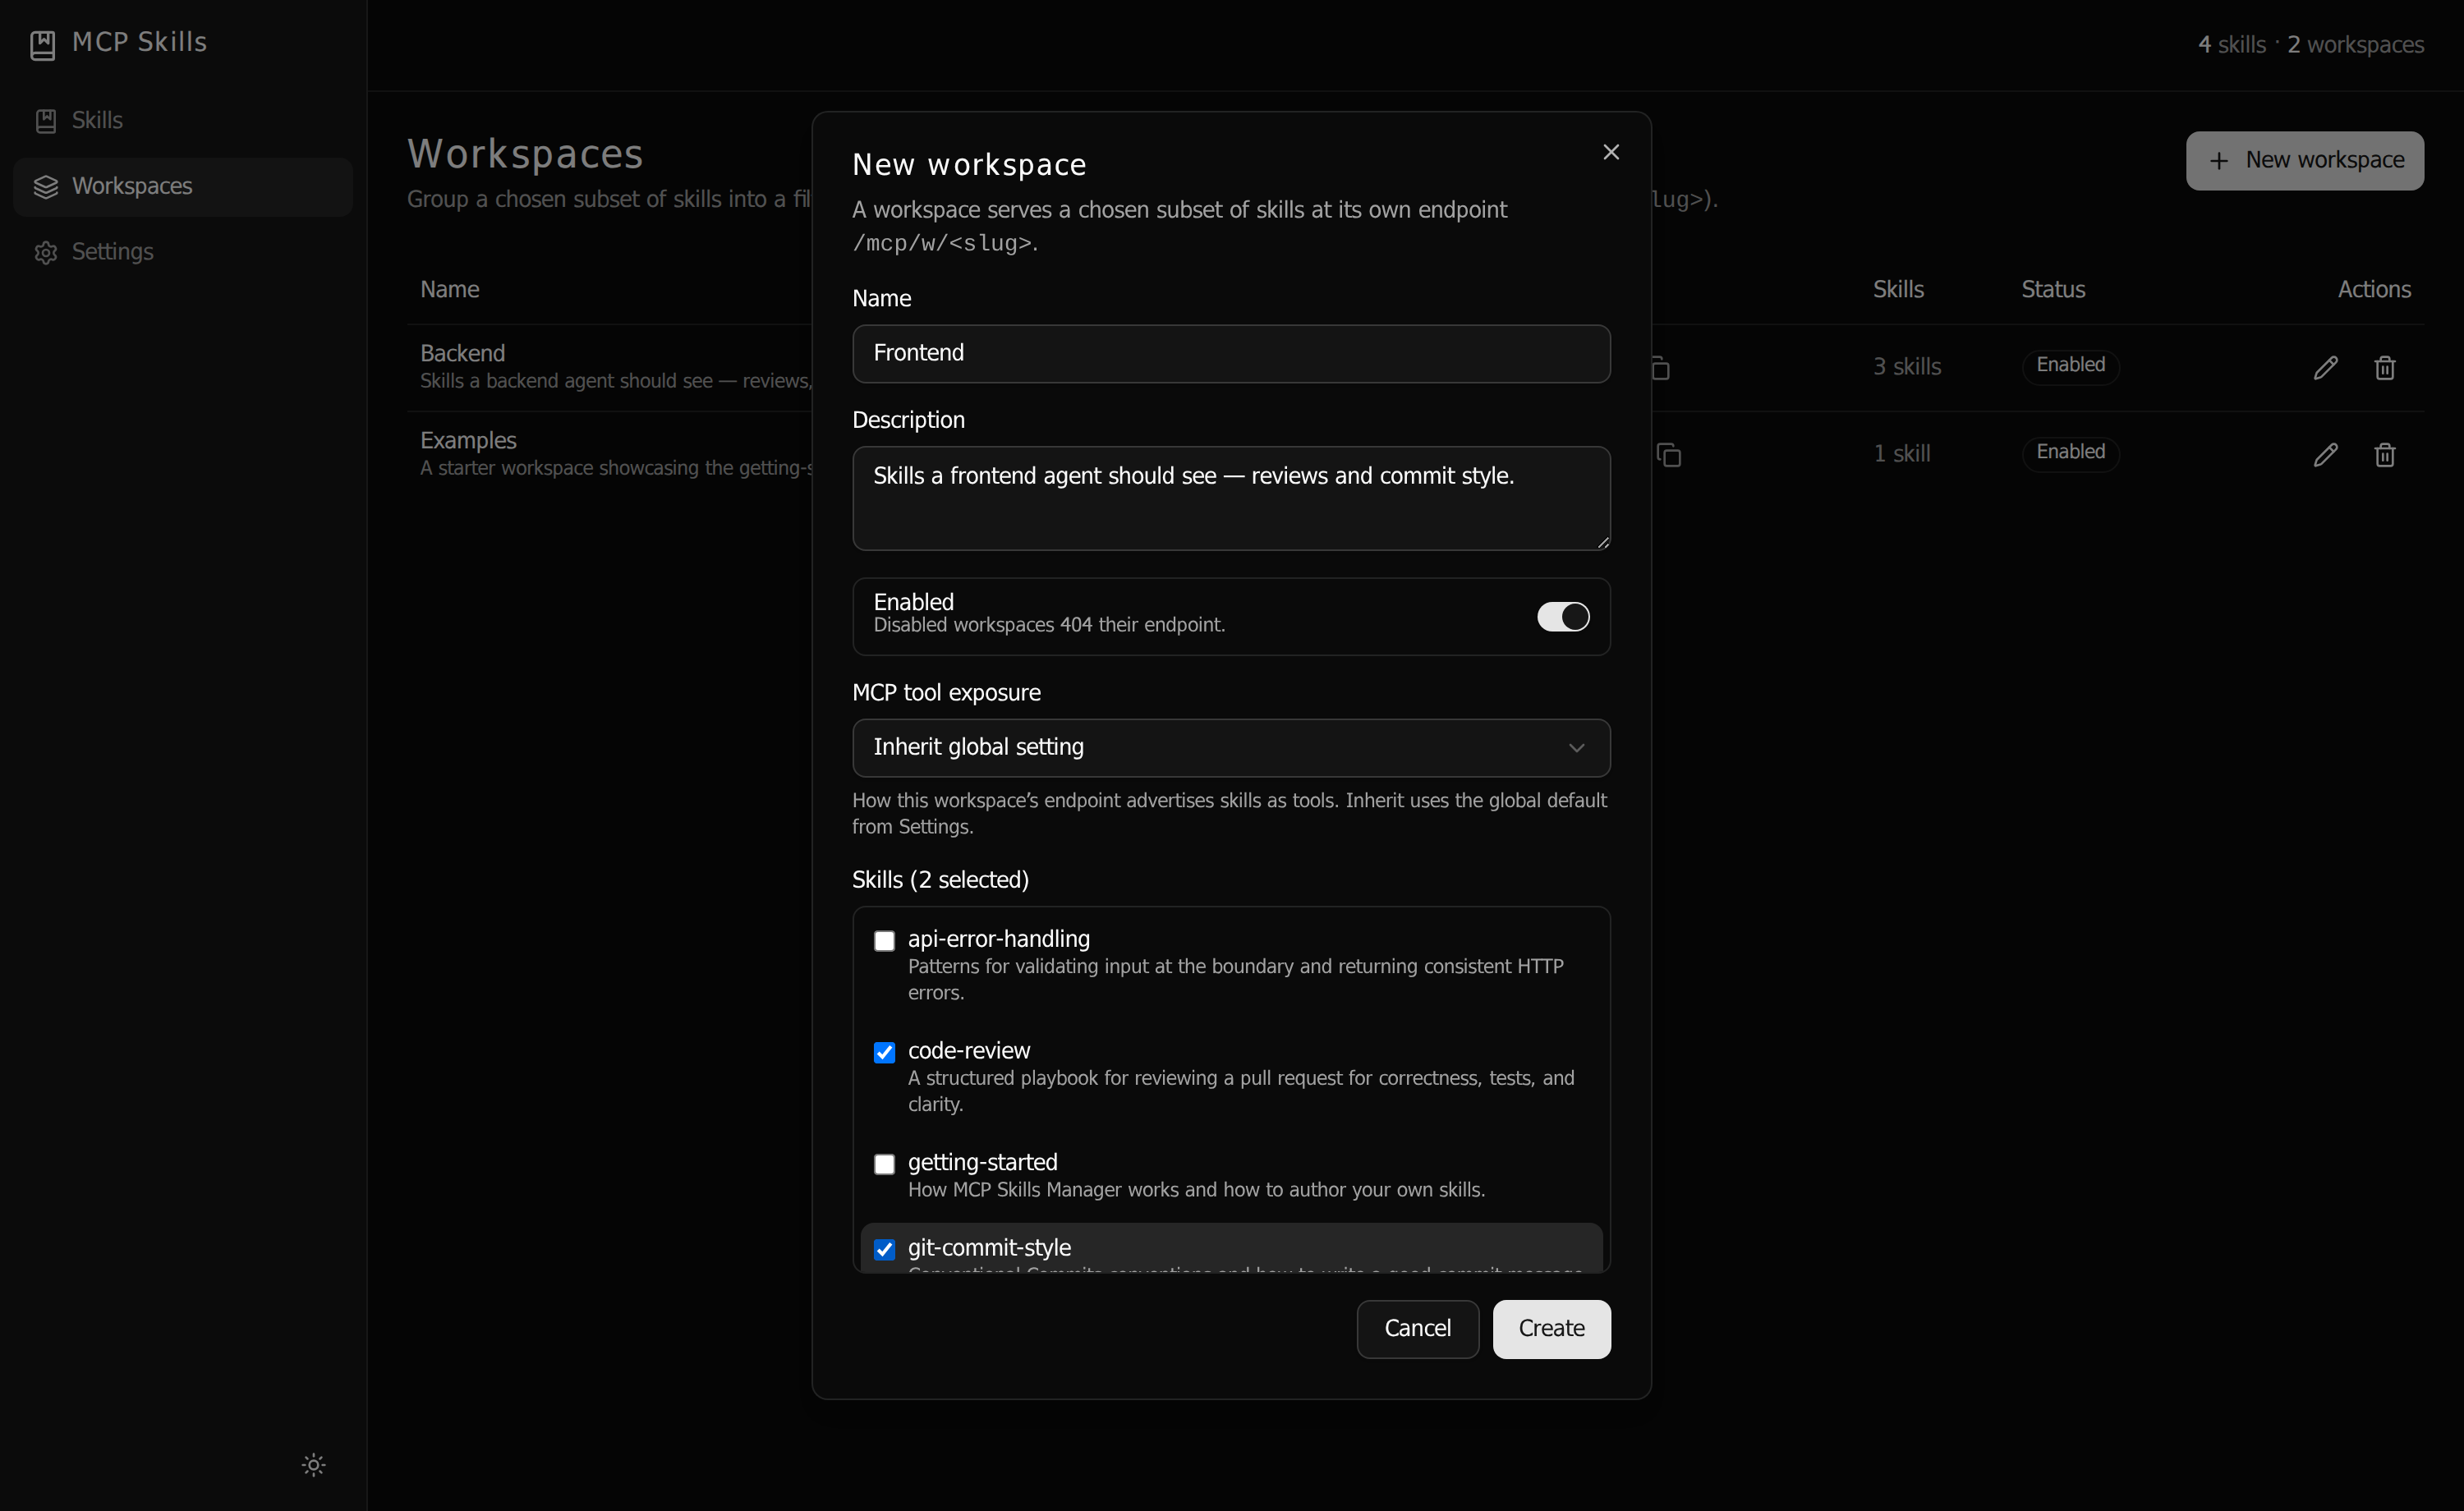The width and height of the screenshot is (2464, 1511).
Task: Click the 'Skills (2 selected)' heading
Action: tap(940, 880)
